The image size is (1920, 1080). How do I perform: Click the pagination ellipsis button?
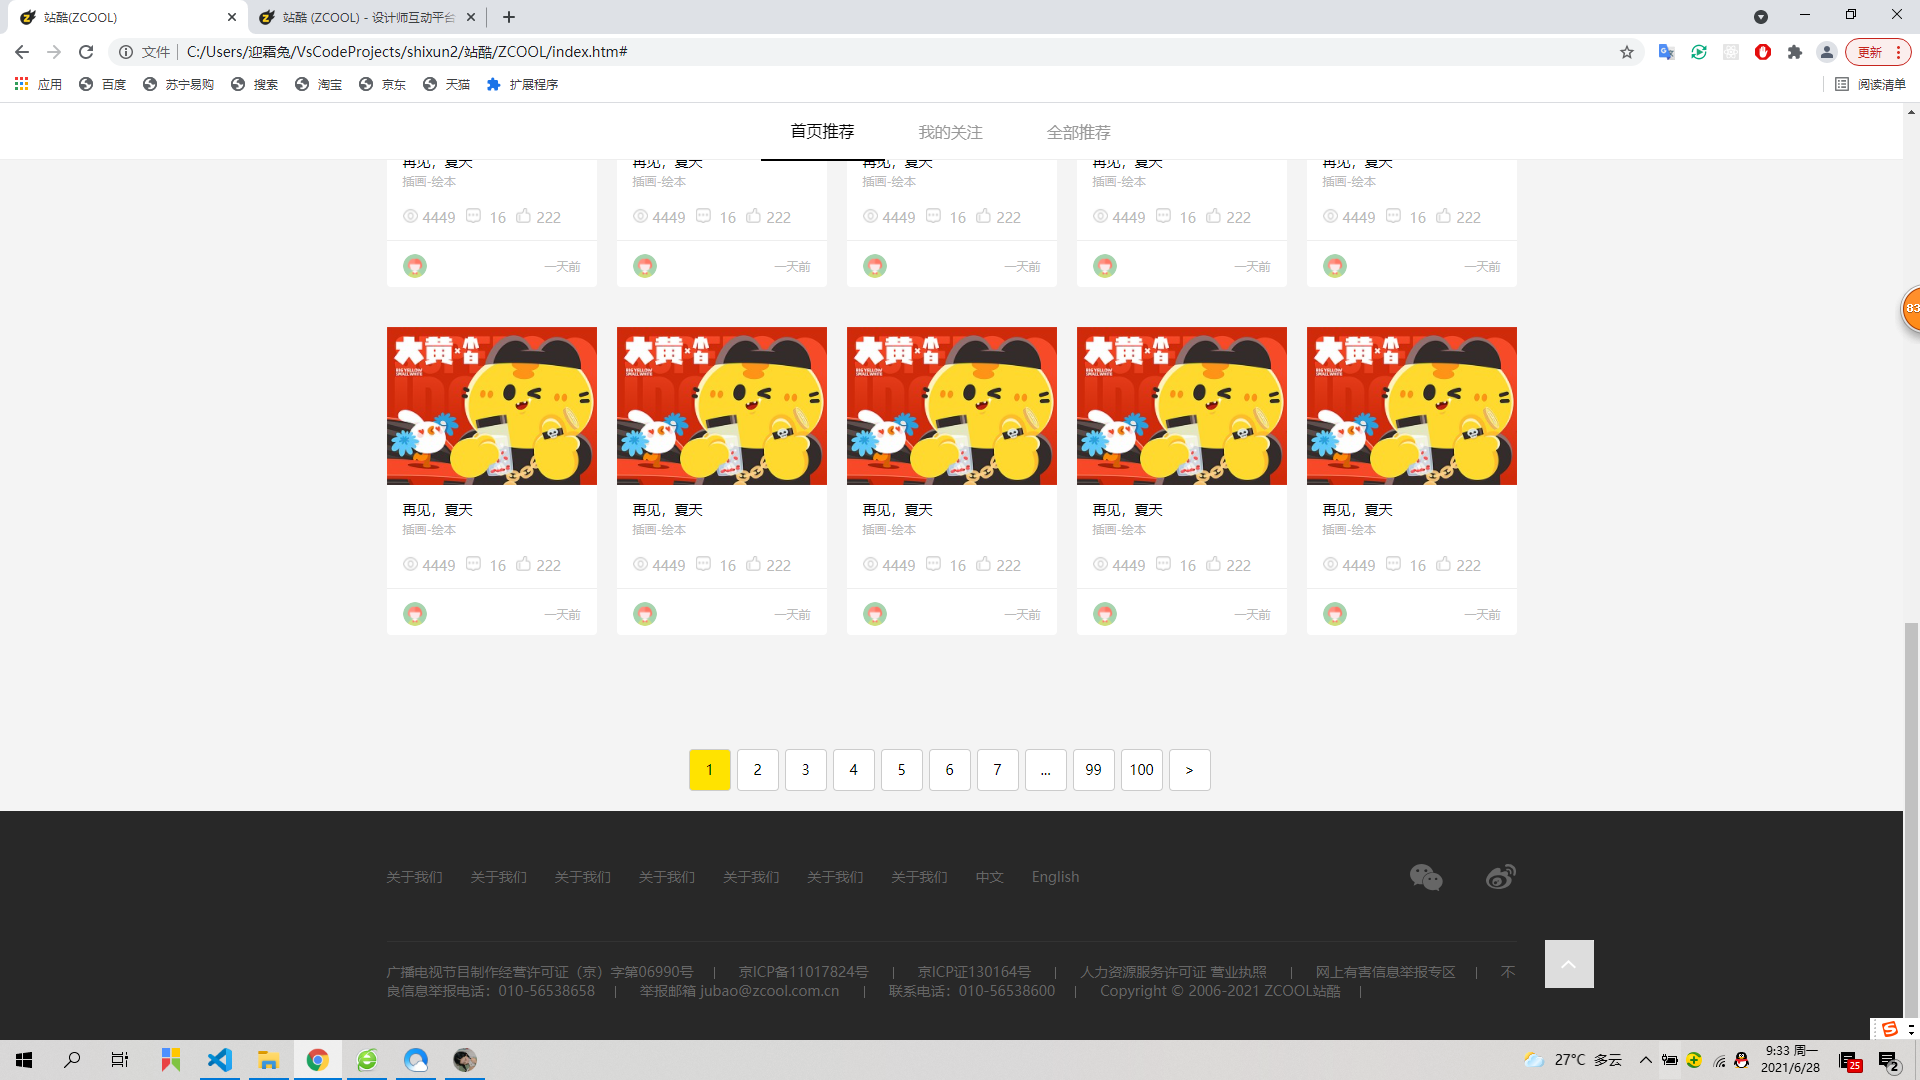click(1046, 770)
